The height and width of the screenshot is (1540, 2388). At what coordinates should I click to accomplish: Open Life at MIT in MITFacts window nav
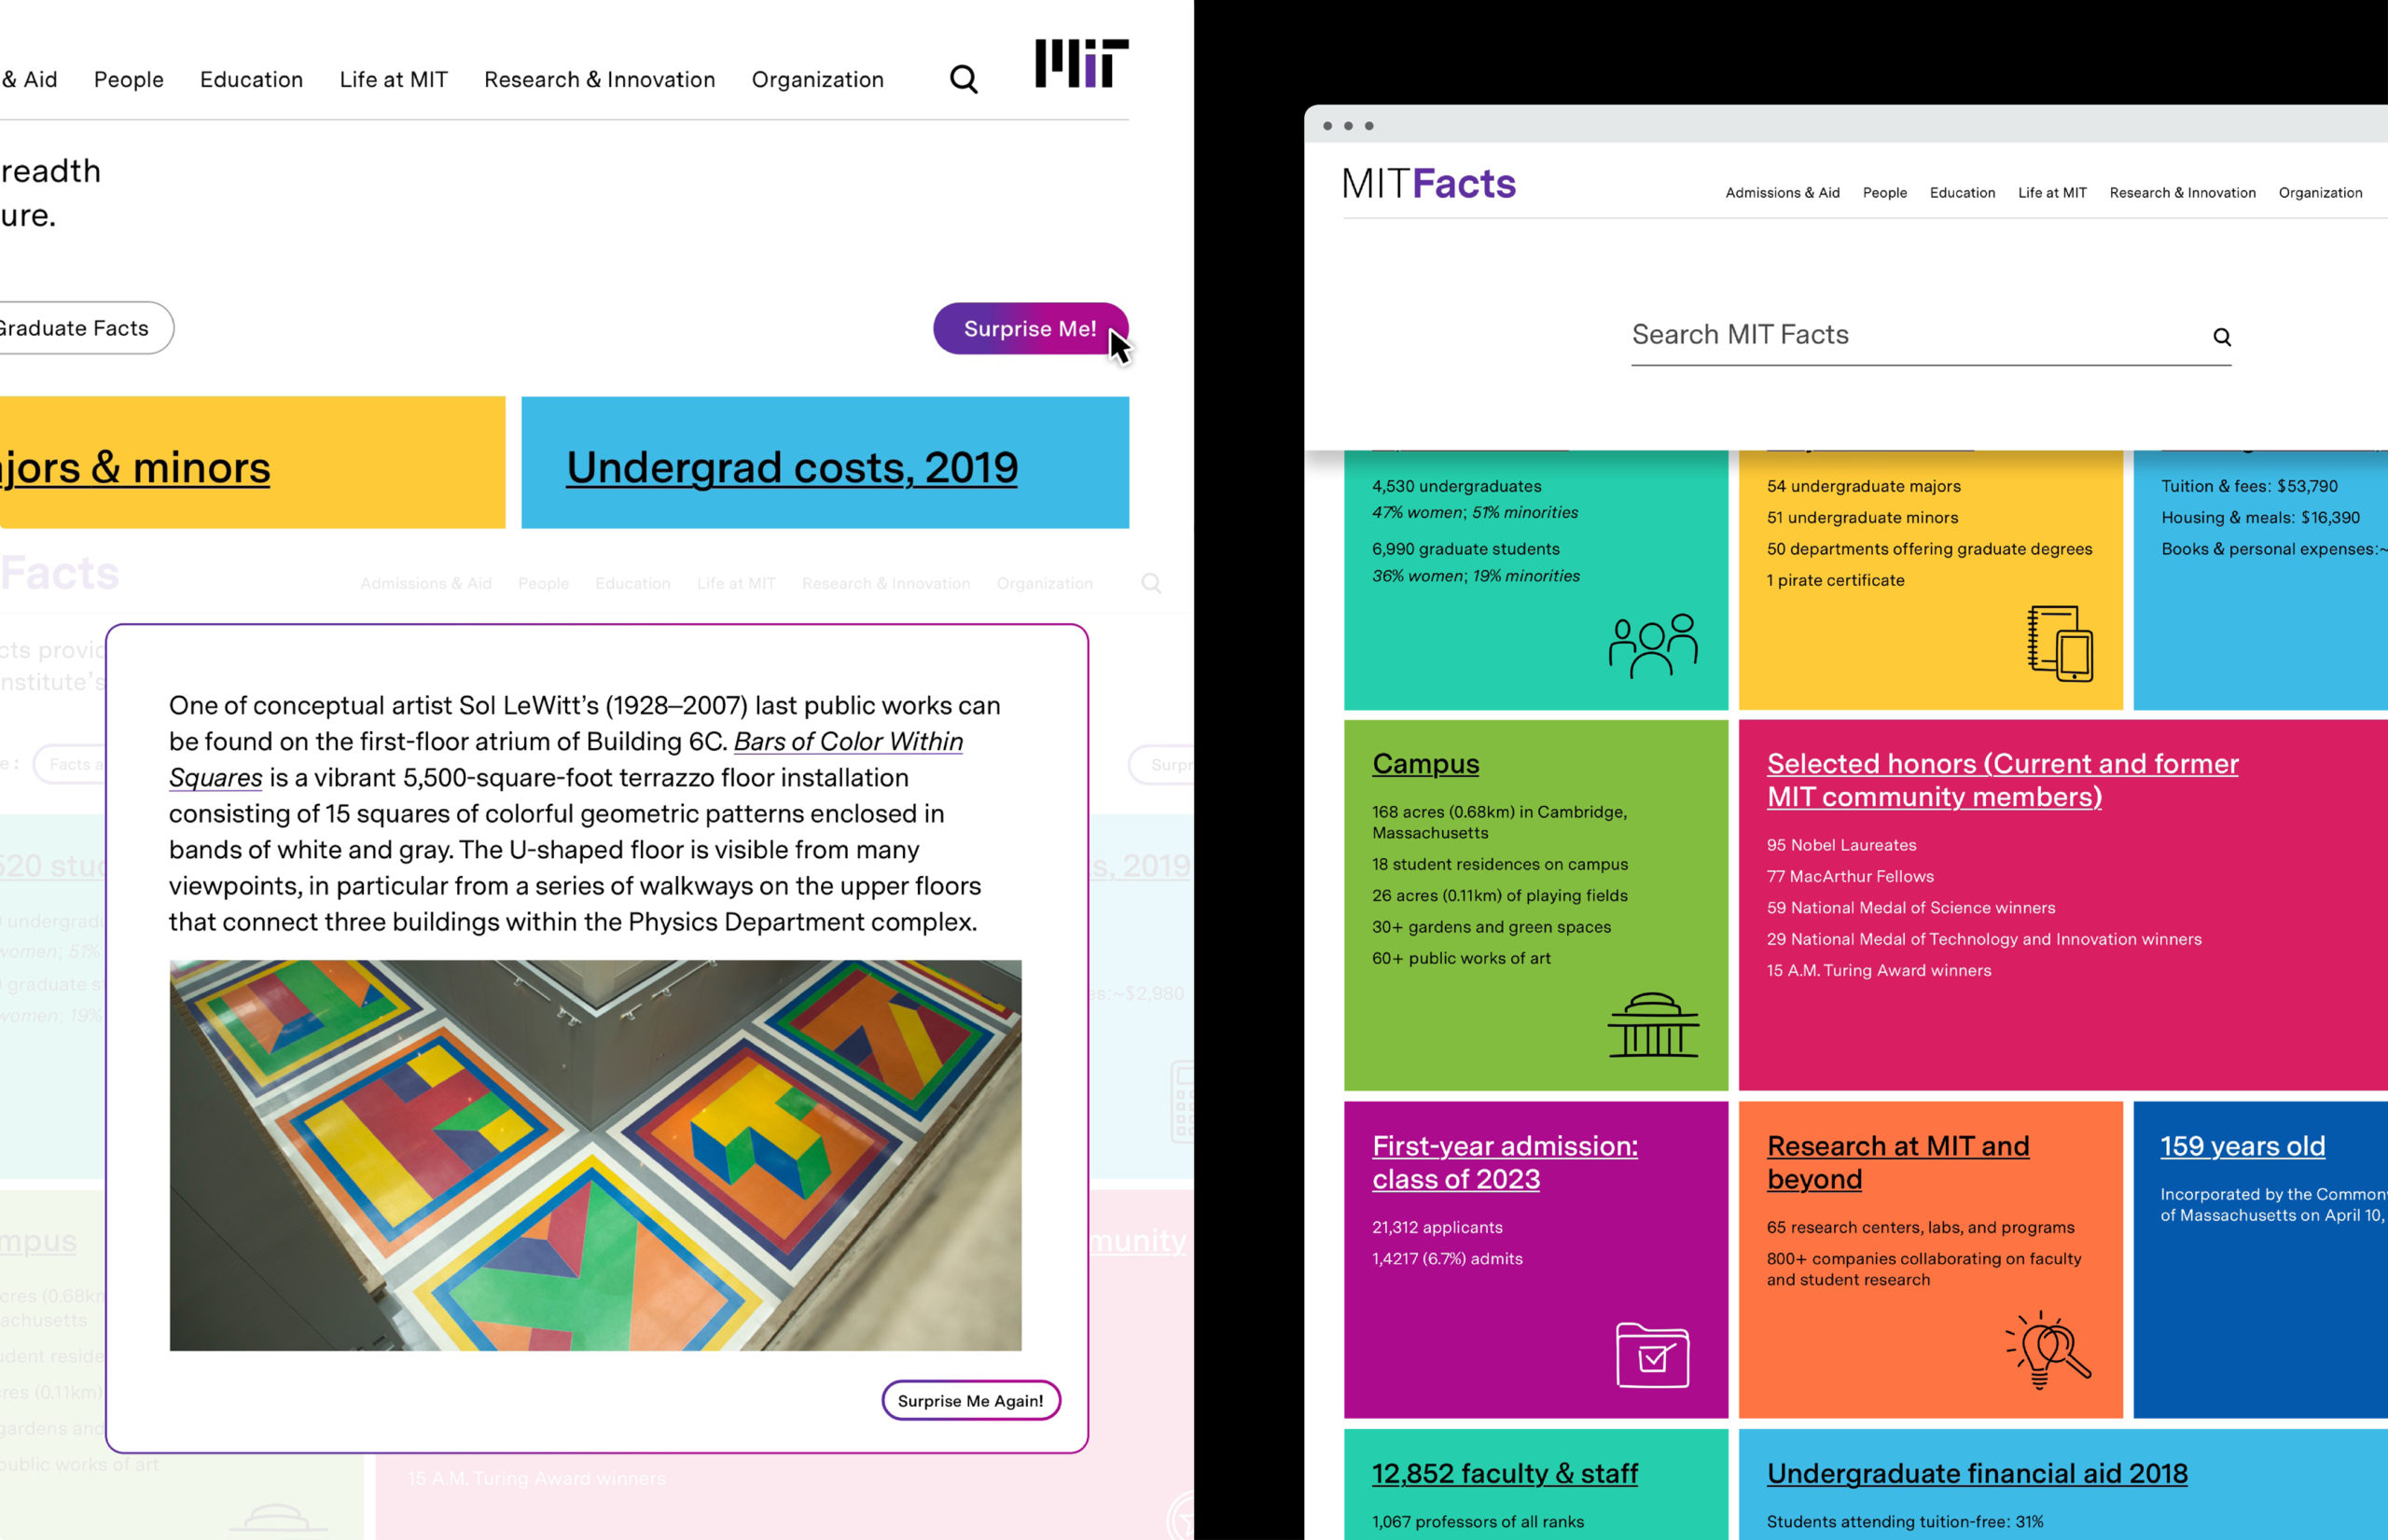(x=2052, y=193)
